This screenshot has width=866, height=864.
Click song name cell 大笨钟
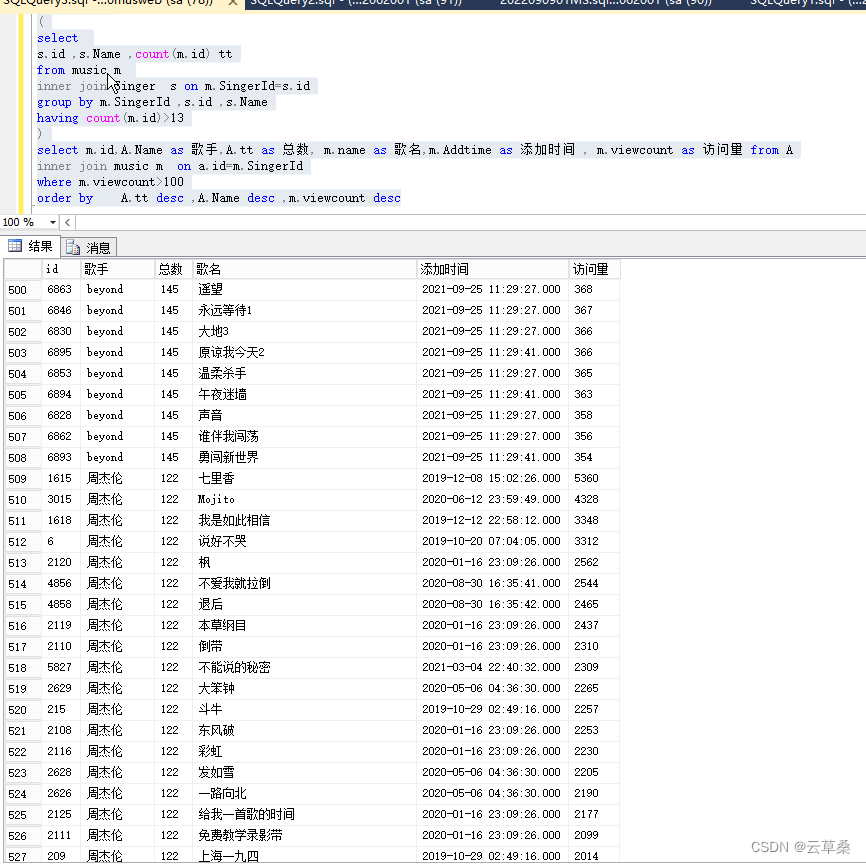tap(305, 688)
